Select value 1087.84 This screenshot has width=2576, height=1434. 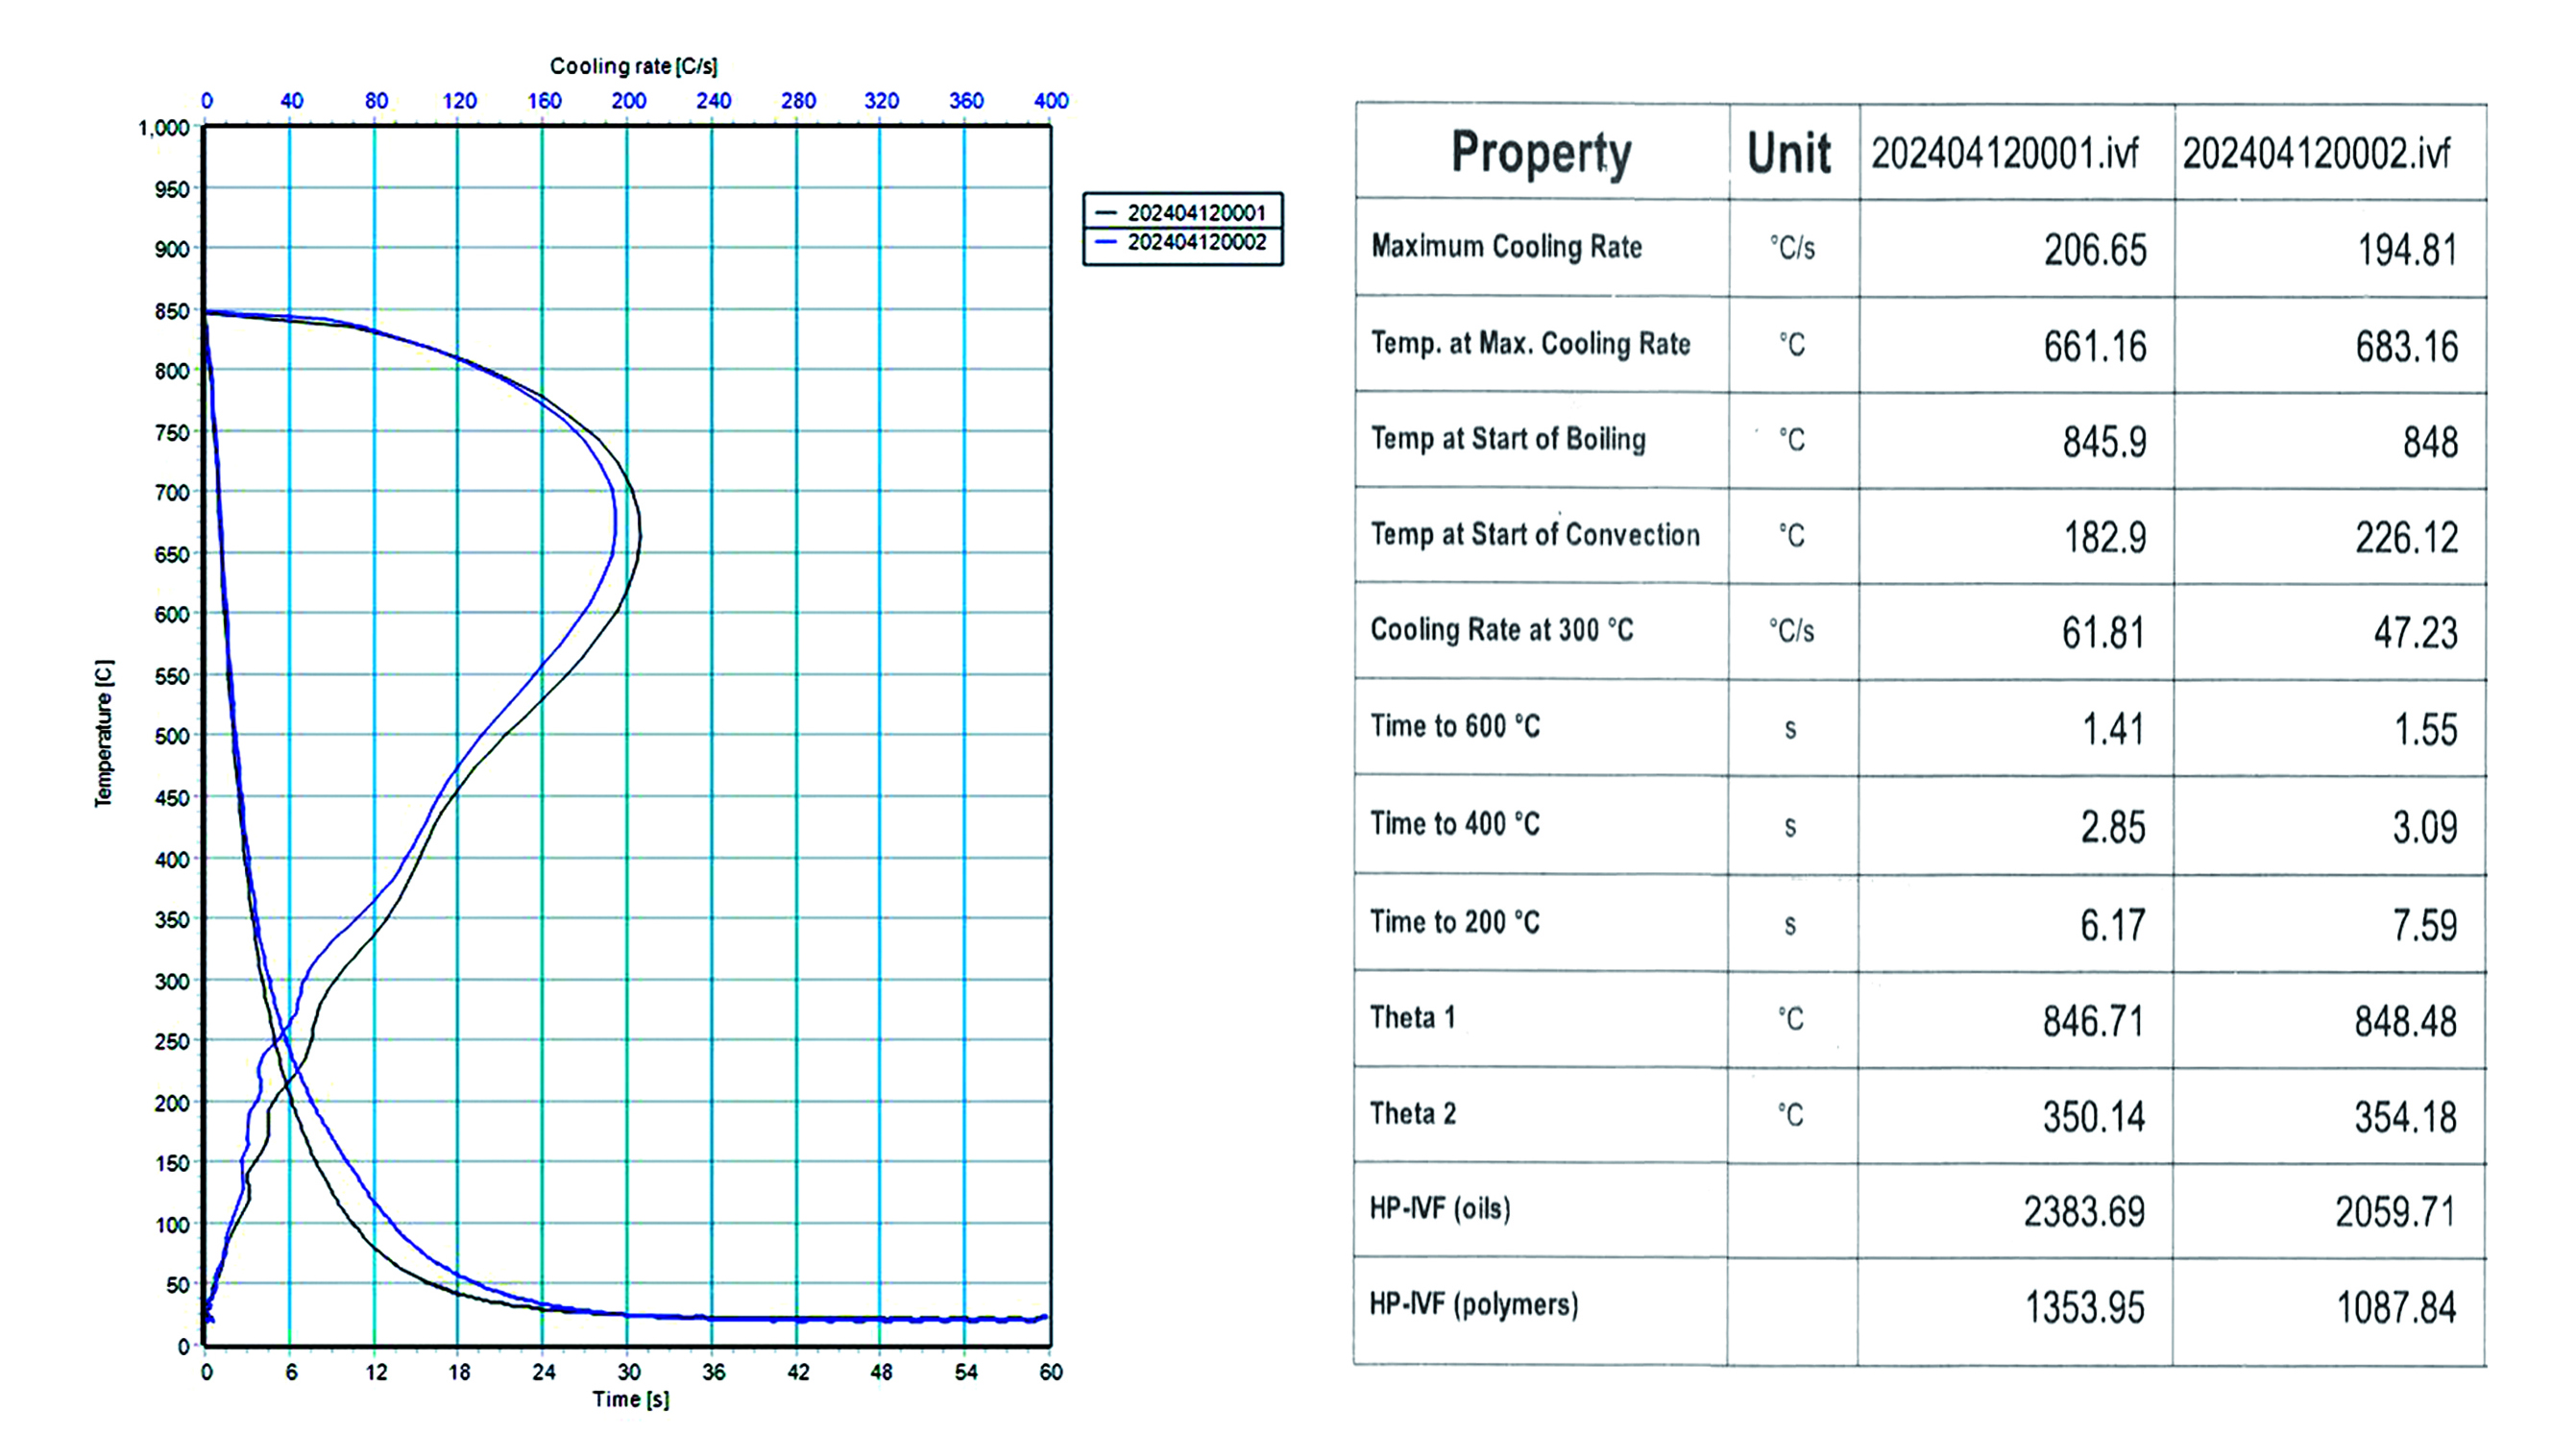pos(2396,1308)
